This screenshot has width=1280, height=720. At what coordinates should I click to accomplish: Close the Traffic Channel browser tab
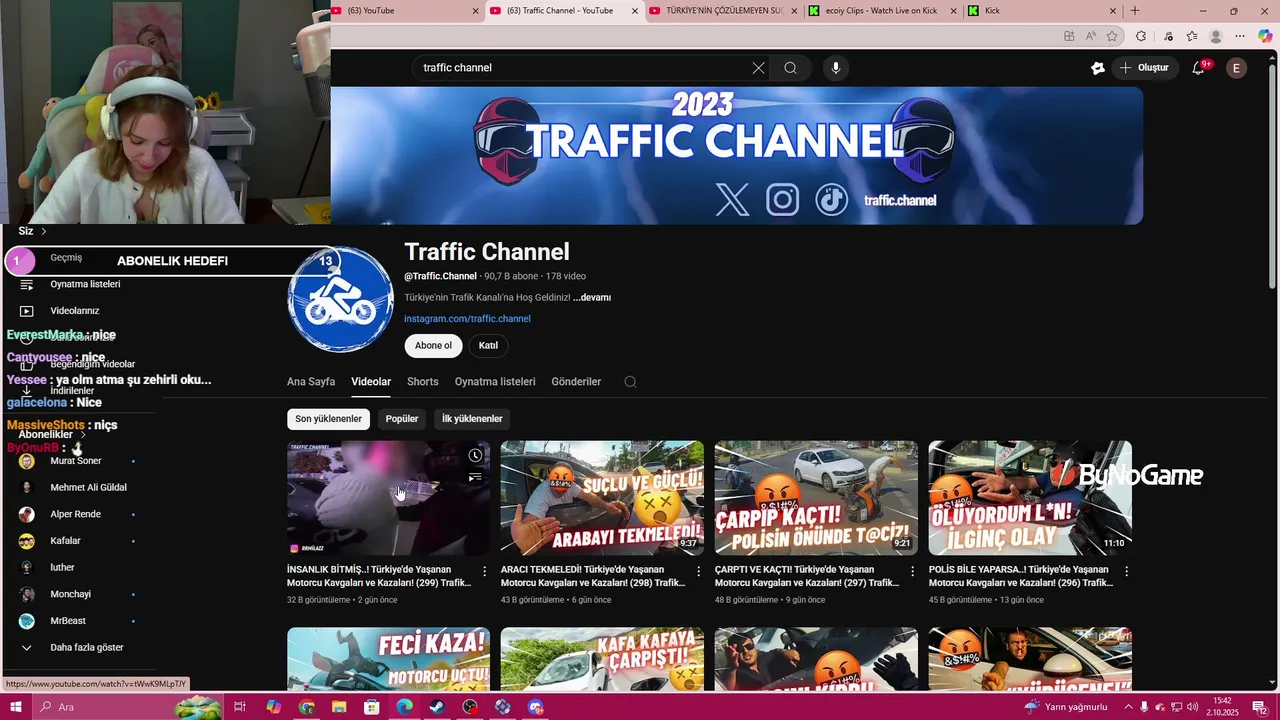635,11
